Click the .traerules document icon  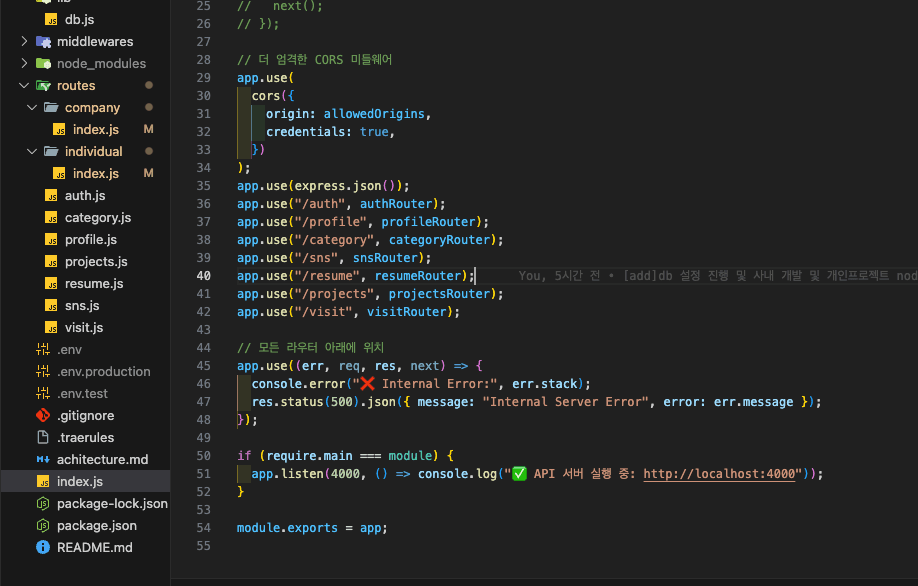click(x=43, y=437)
